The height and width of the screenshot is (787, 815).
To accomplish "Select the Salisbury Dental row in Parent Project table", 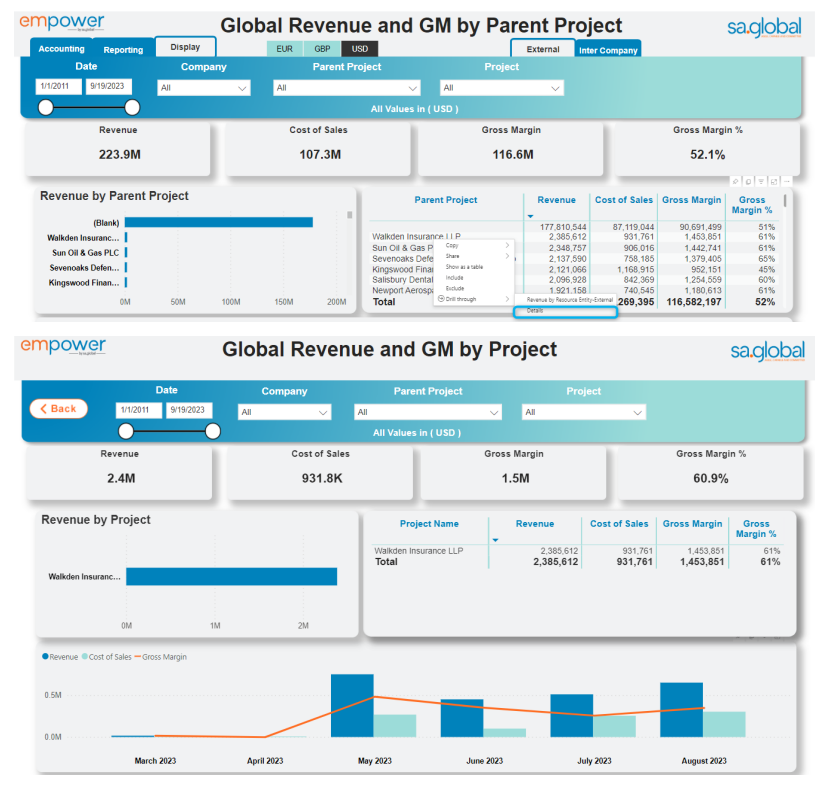I will point(573,280).
